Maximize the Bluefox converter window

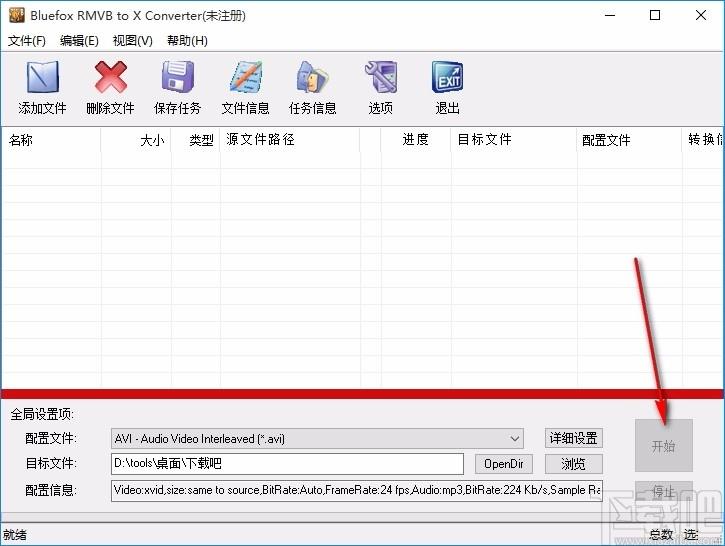click(x=655, y=15)
